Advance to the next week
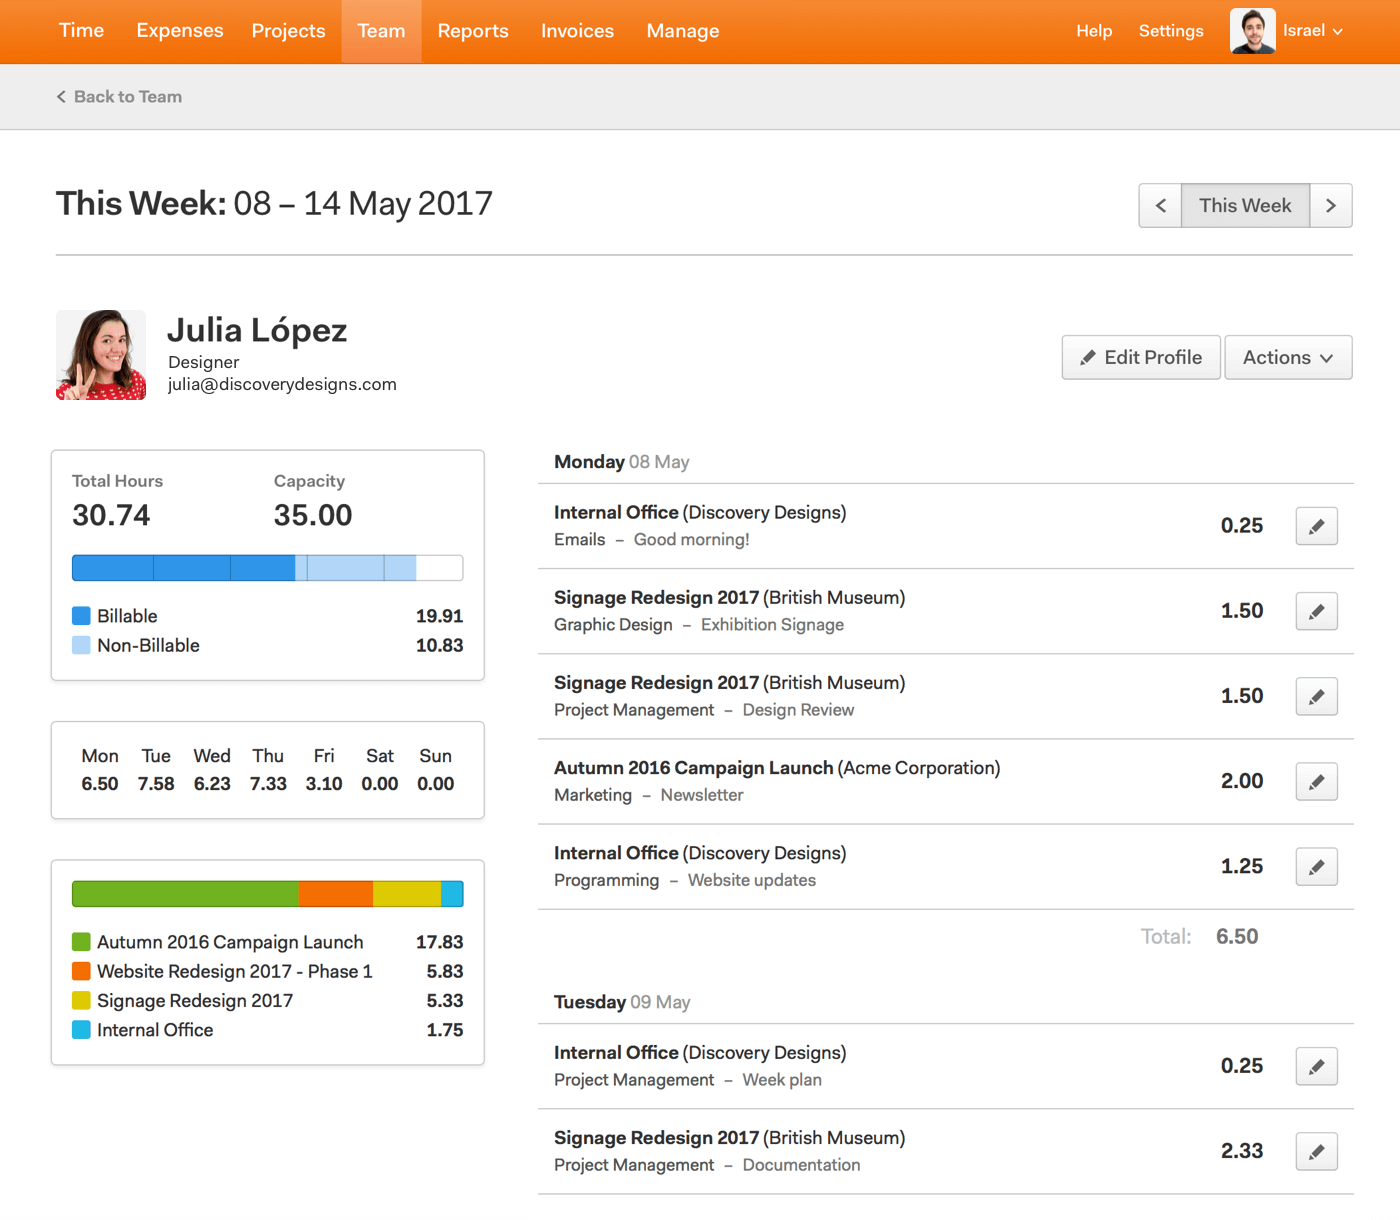The width and height of the screenshot is (1400, 1220). [1331, 205]
